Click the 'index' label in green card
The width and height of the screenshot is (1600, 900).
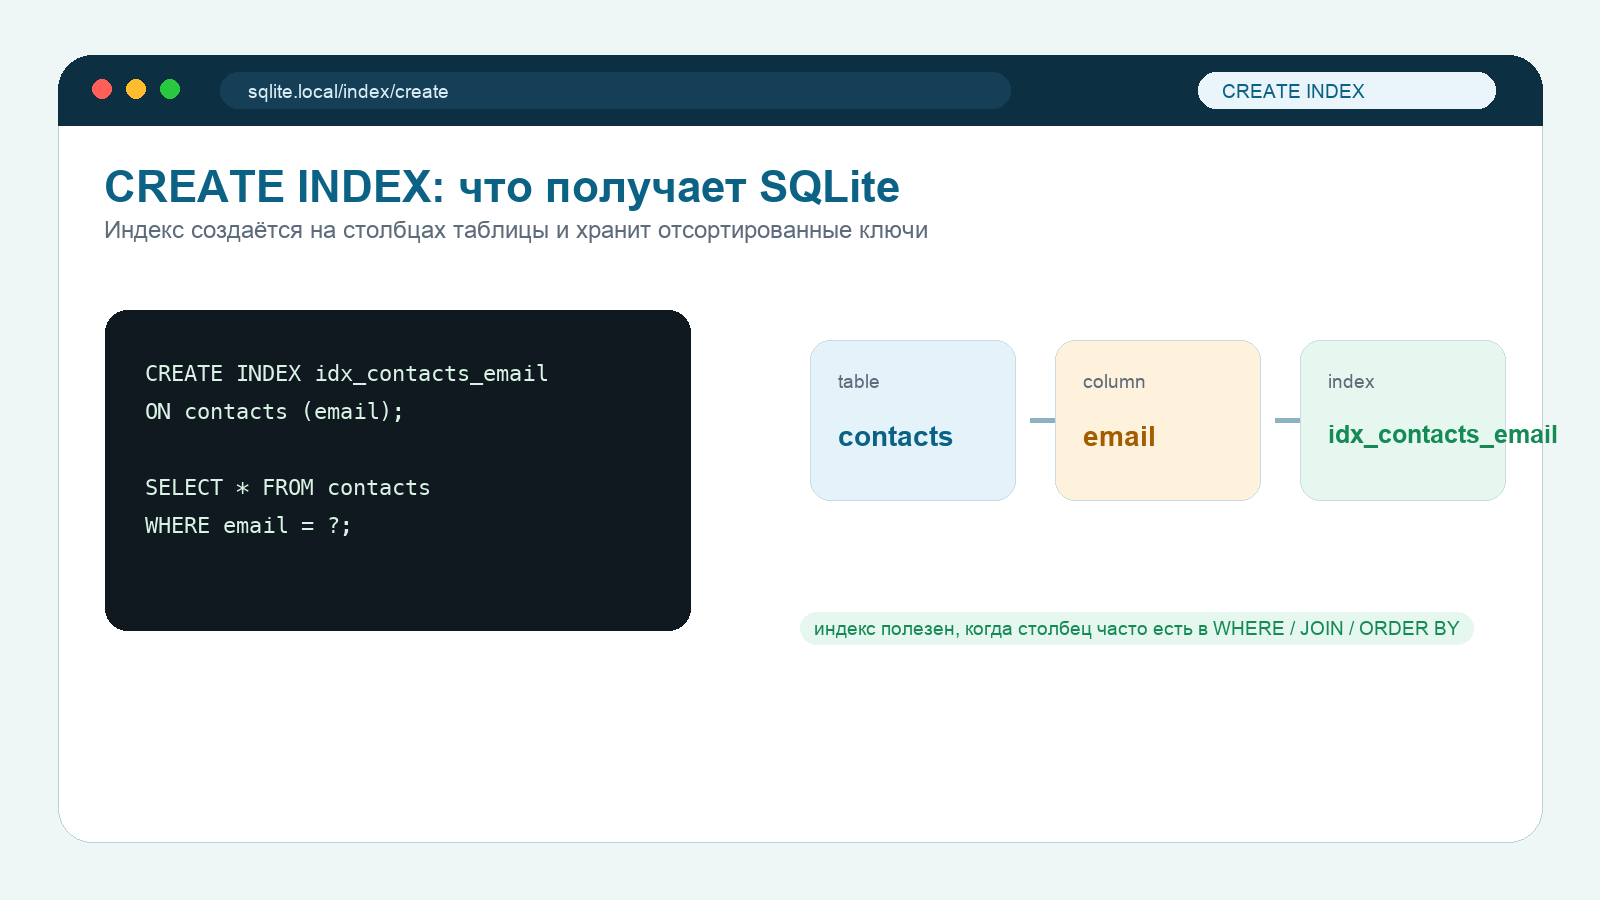(x=1351, y=381)
